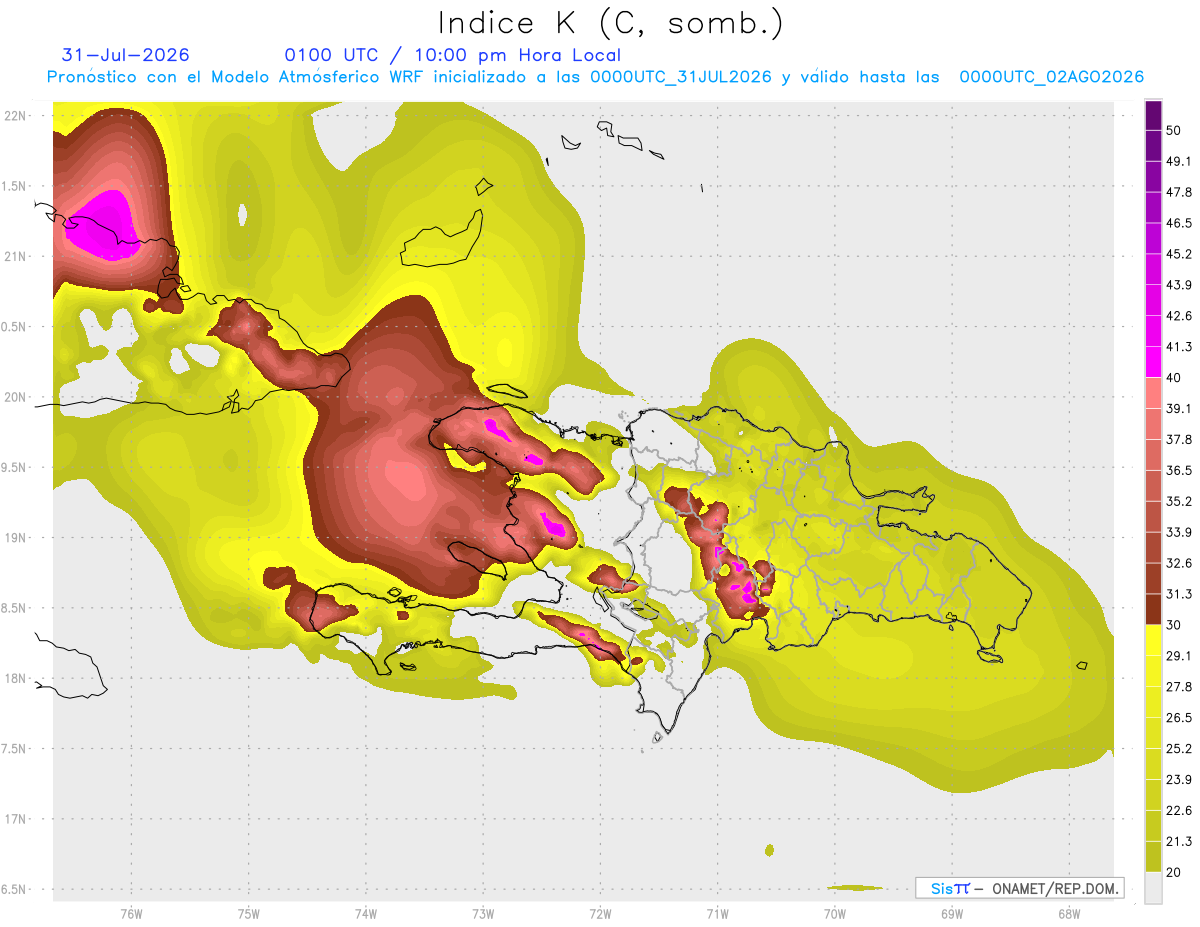This screenshot has width=1200, height=927.
Task: Click the legend value "29.1"
Action: tap(1179, 655)
